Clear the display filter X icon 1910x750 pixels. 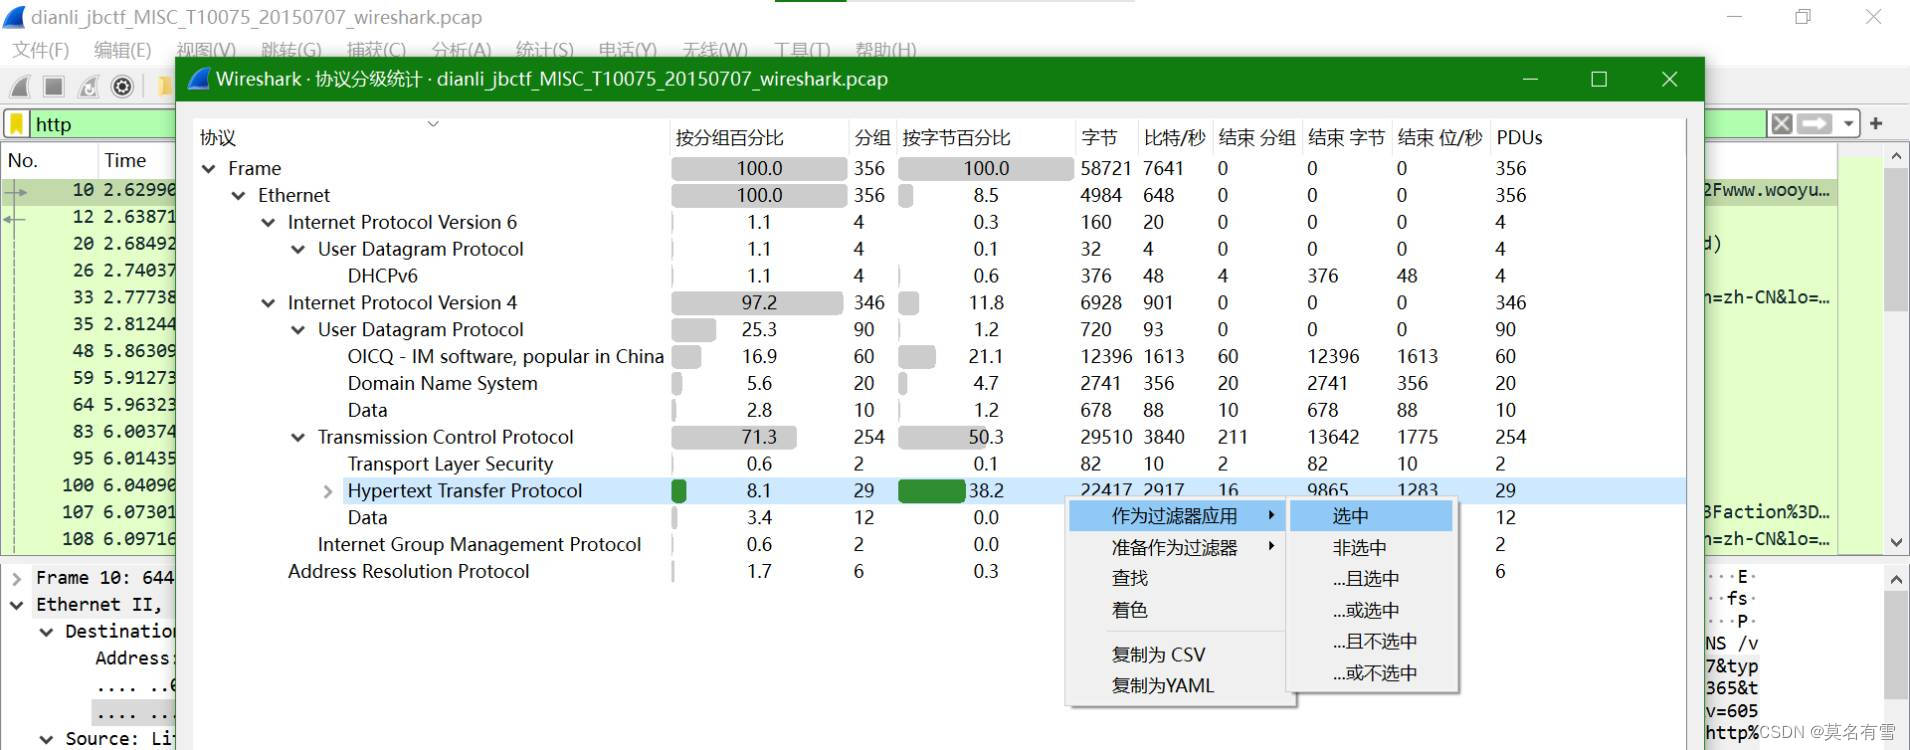click(1781, 124)
